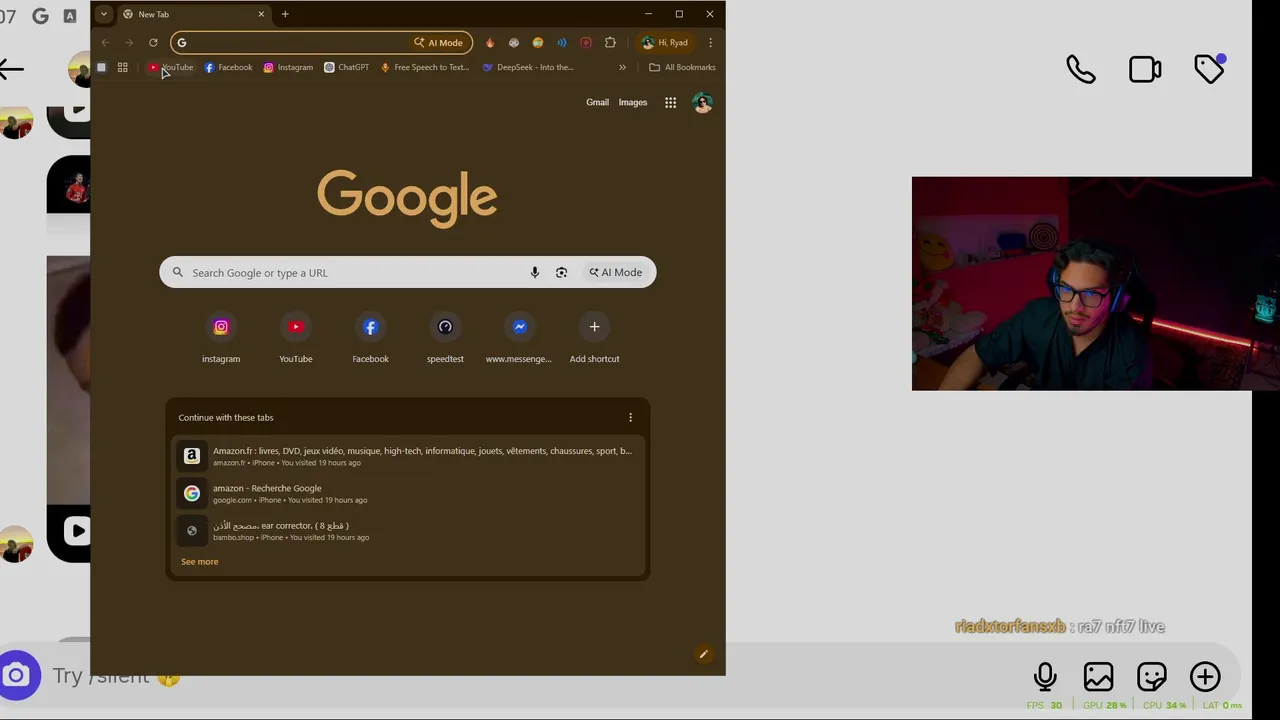This screenshot has height=720, width=1280.
Task: Search by image with Google Lens
Action: [x=561, y=273]
